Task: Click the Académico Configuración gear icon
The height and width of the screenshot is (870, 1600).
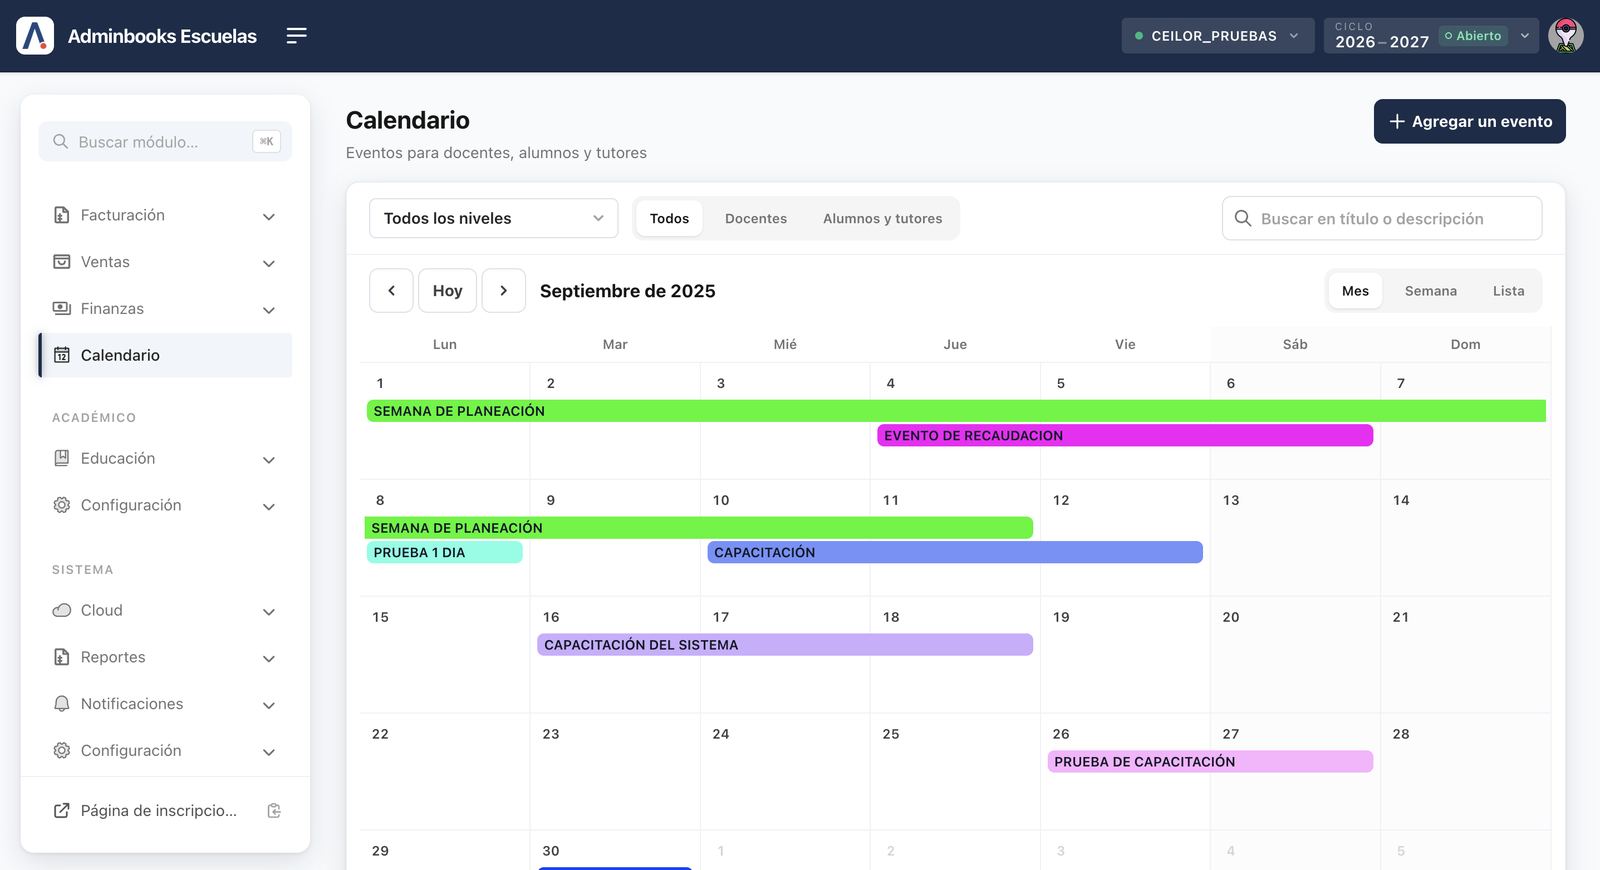Action: click(x=62, y=505)
